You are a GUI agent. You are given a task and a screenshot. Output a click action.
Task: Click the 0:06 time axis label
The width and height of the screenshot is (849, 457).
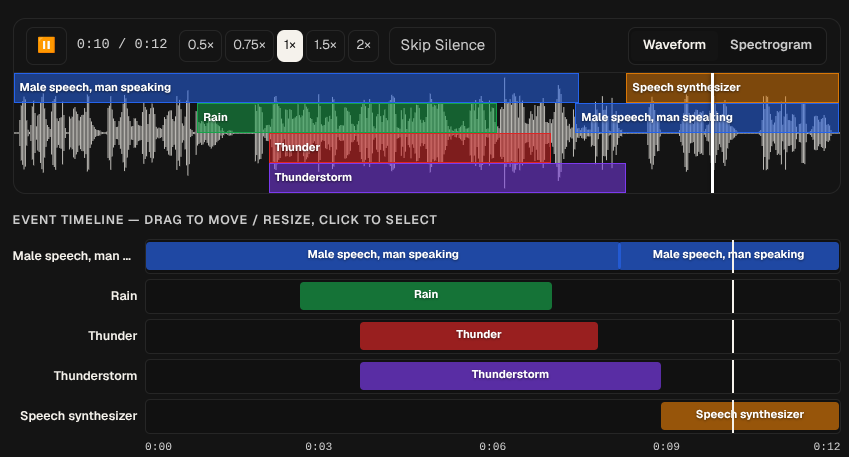tap(492, 447)
